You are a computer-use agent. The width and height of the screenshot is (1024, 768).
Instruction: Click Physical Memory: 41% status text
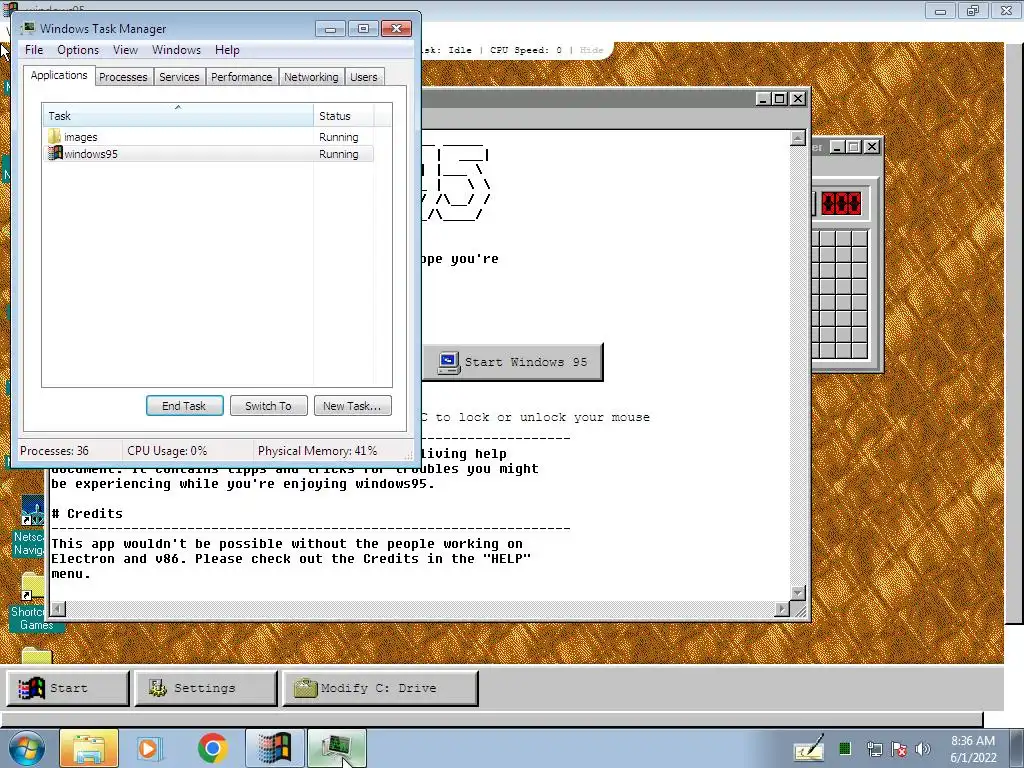click(x=317, y=451)
